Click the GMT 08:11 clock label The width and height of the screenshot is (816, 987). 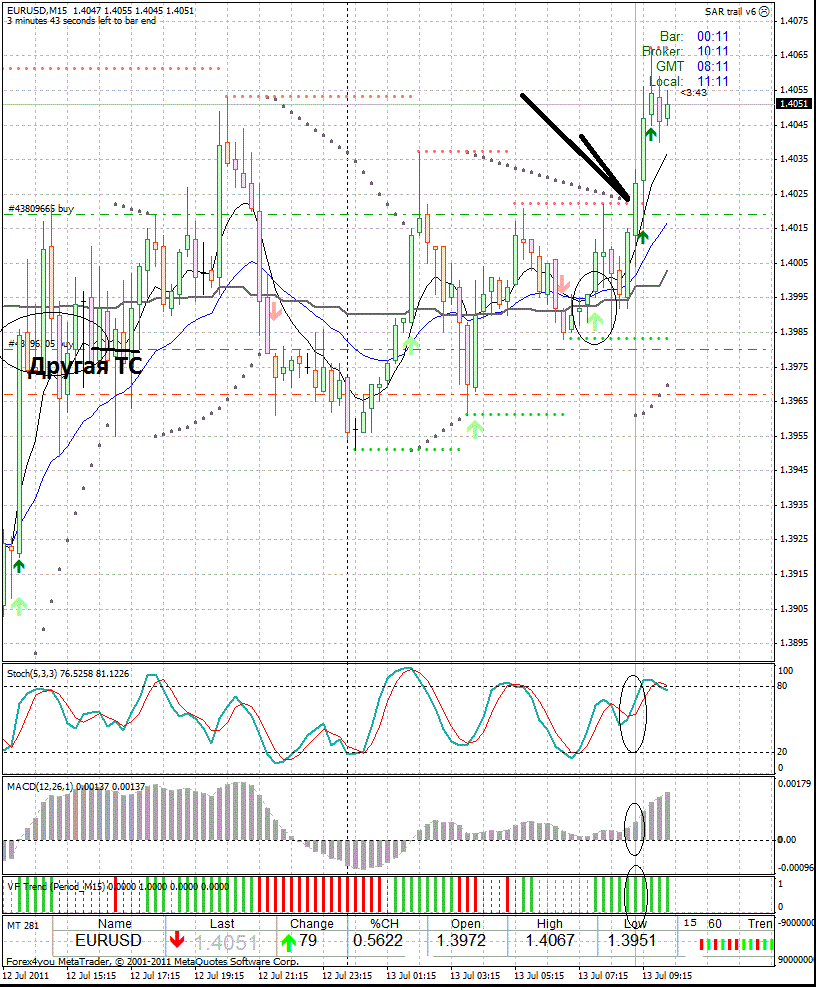(692, 66)
